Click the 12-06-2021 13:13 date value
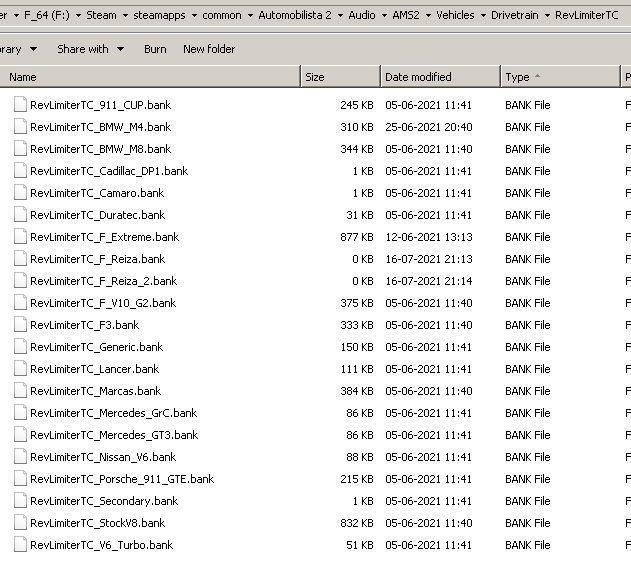Viewport: 631px width, 565px height. [x=429, y=237]
